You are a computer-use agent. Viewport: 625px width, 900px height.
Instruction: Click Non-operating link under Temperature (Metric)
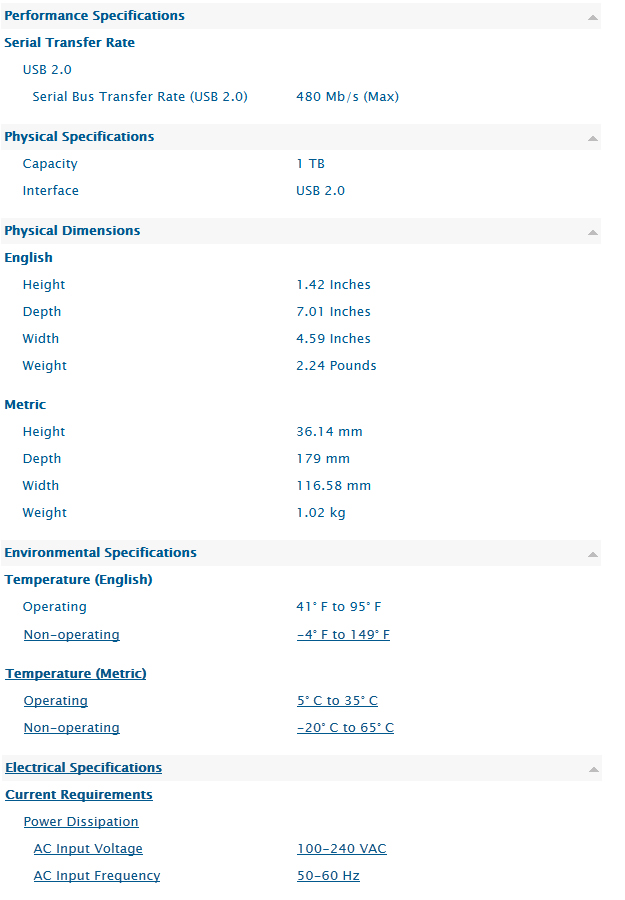point(71,728)
